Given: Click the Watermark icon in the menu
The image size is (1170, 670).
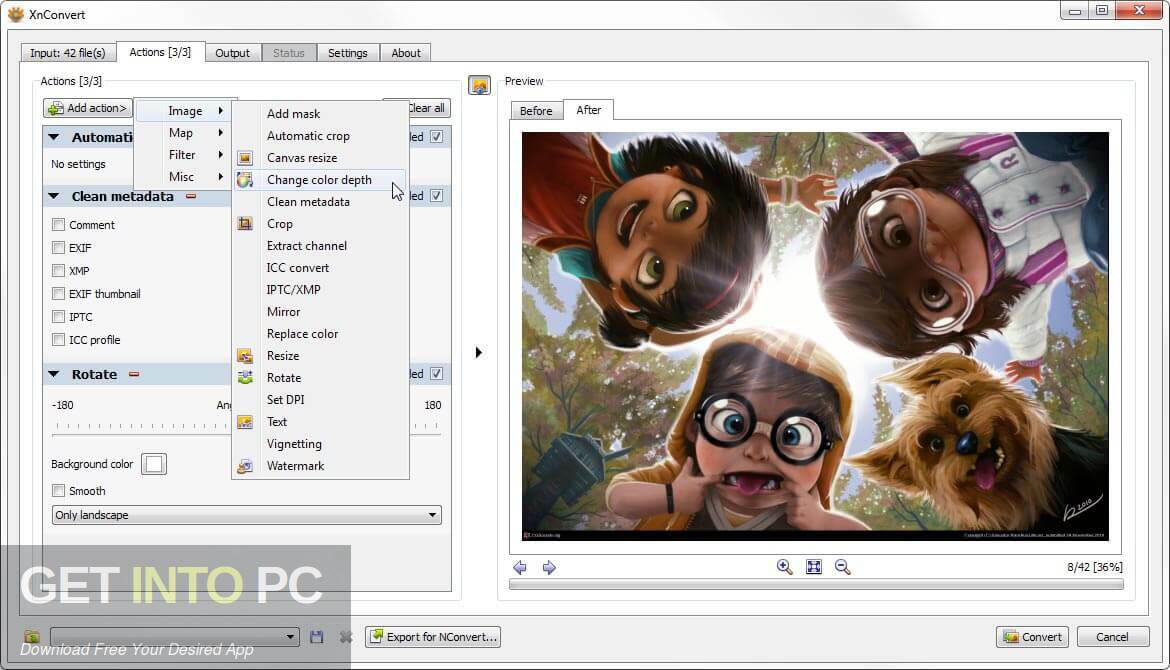Looking at the screenshot, I should (x=245, y=466).
